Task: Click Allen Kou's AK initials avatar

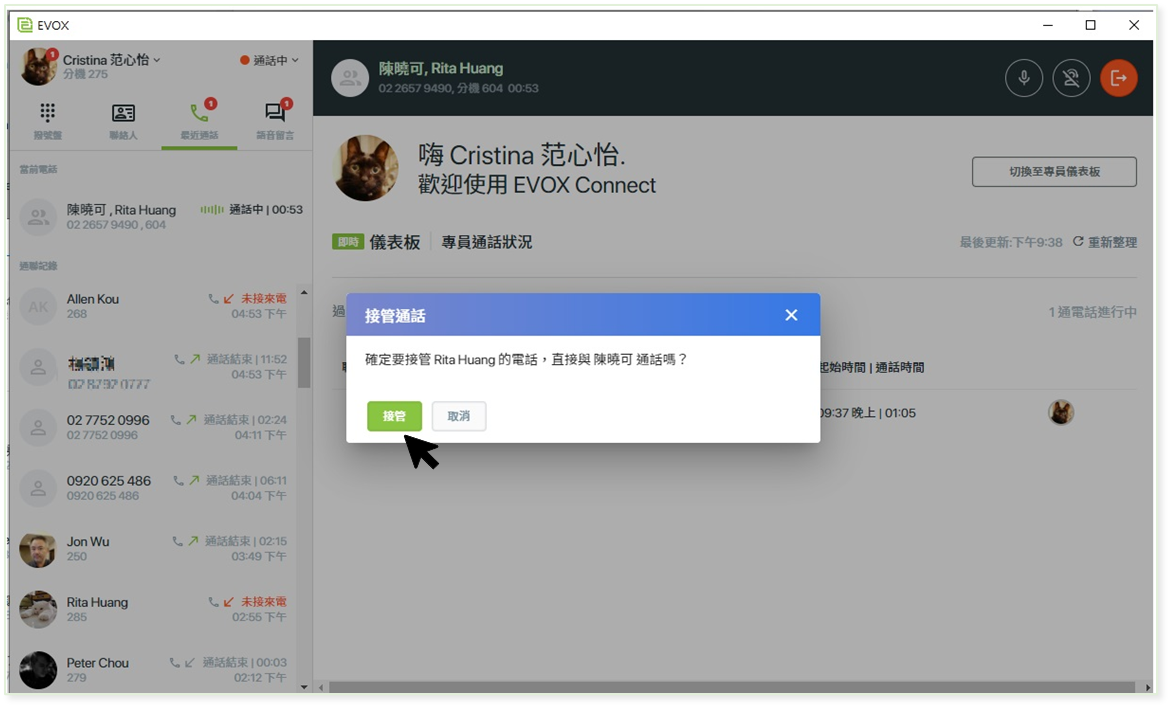Action: pos(37,306)
